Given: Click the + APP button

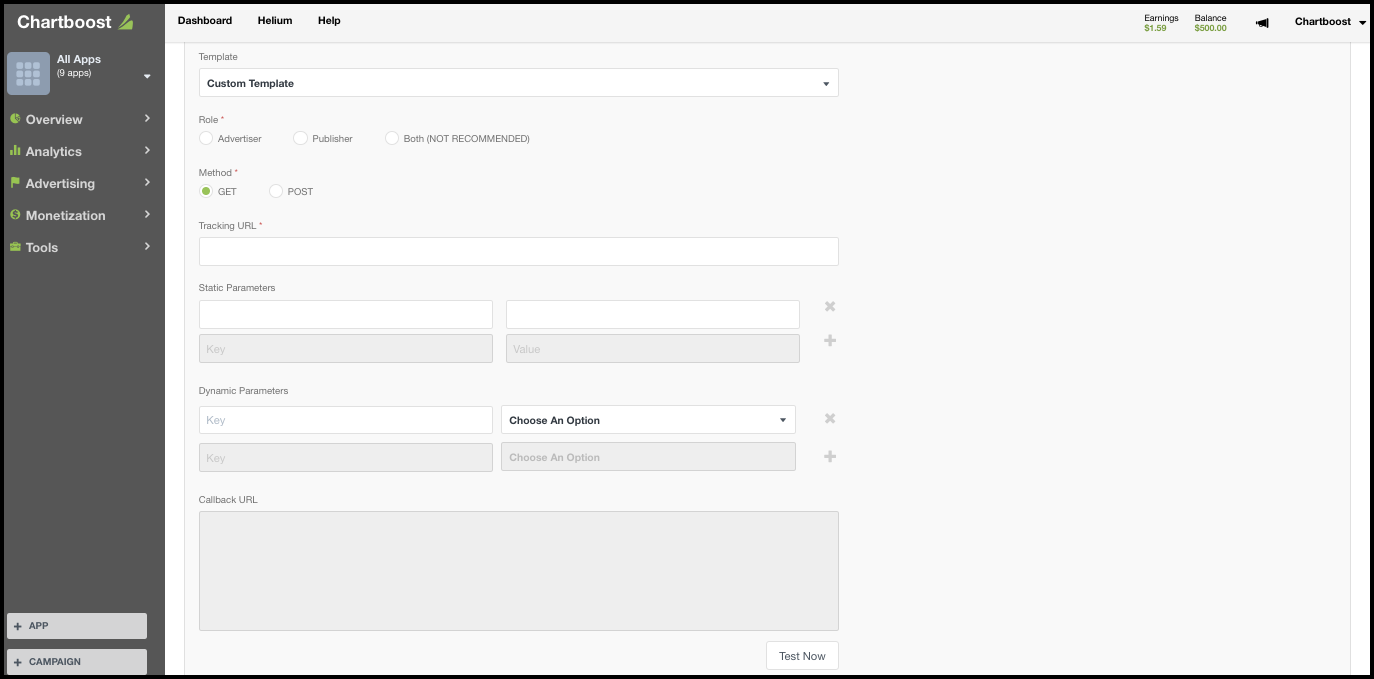Looking at the screenshot, I should (x=77, y=626).
